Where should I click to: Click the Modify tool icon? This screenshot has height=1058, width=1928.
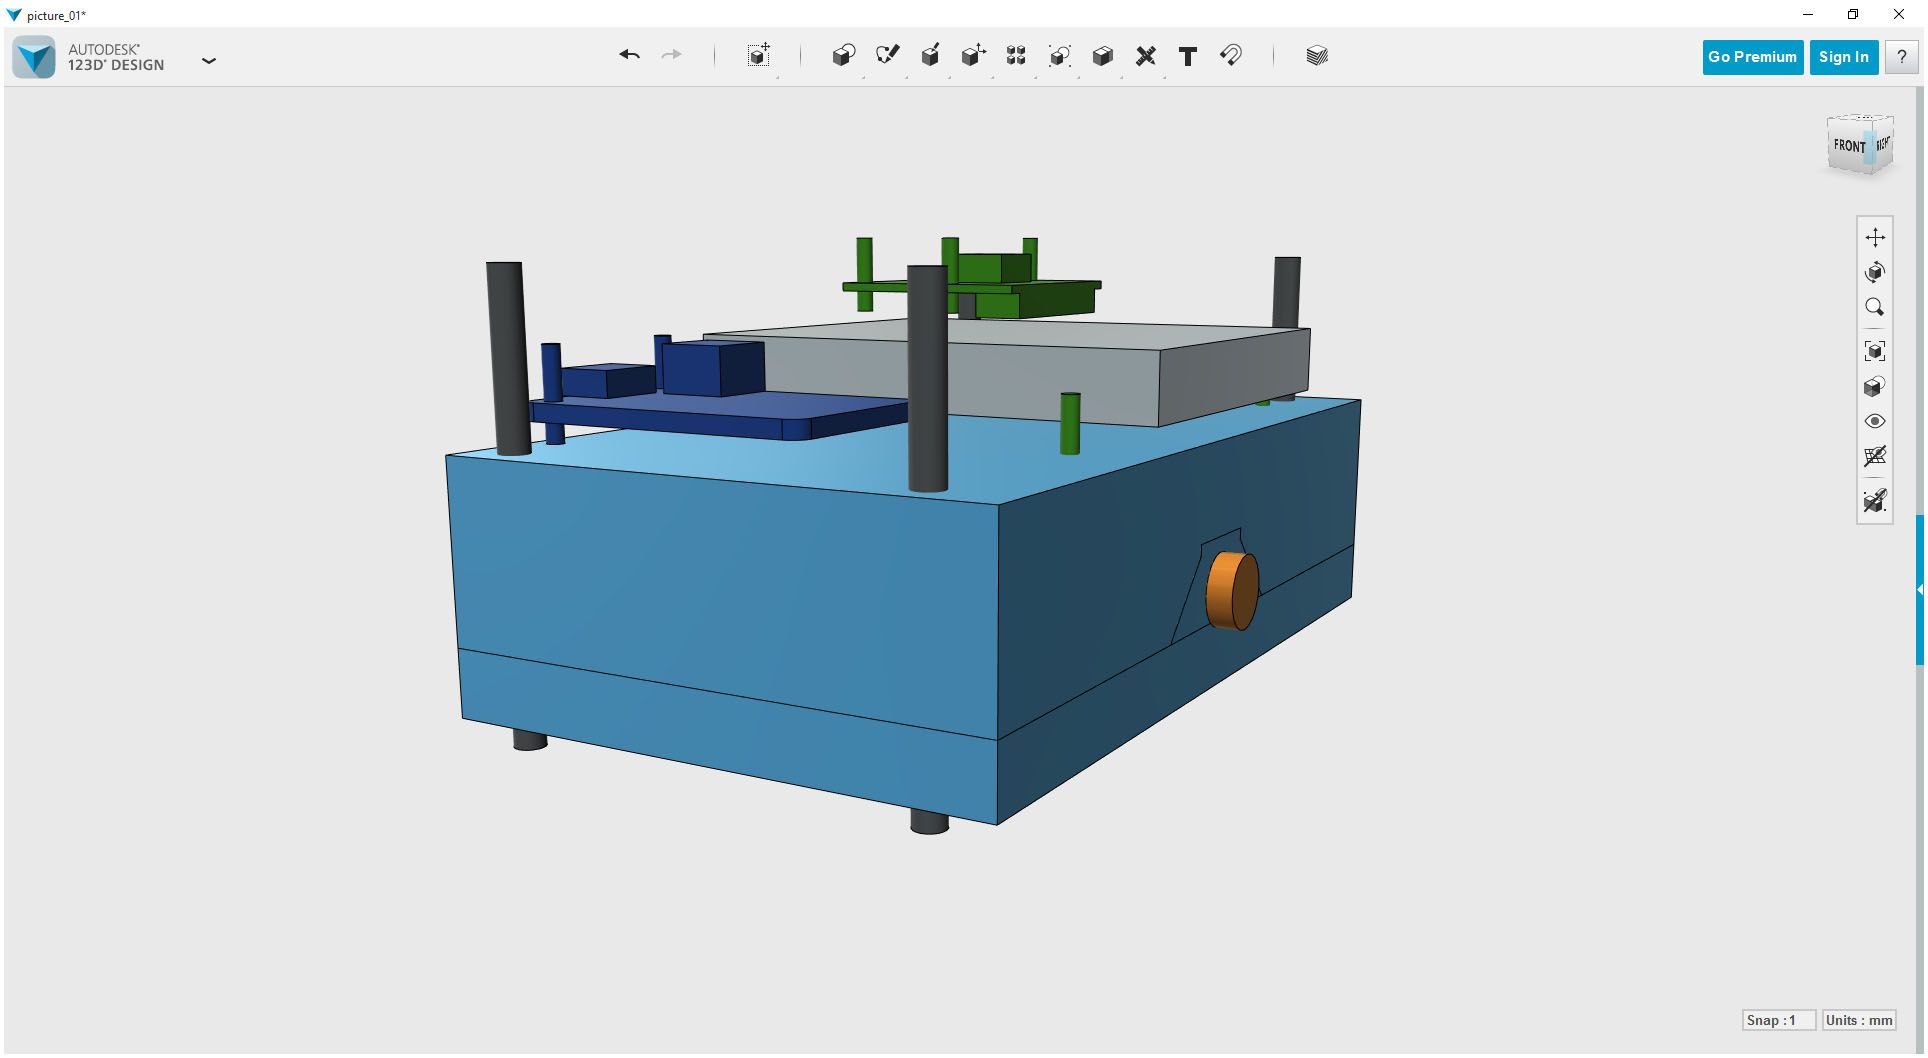pos(973,56)
